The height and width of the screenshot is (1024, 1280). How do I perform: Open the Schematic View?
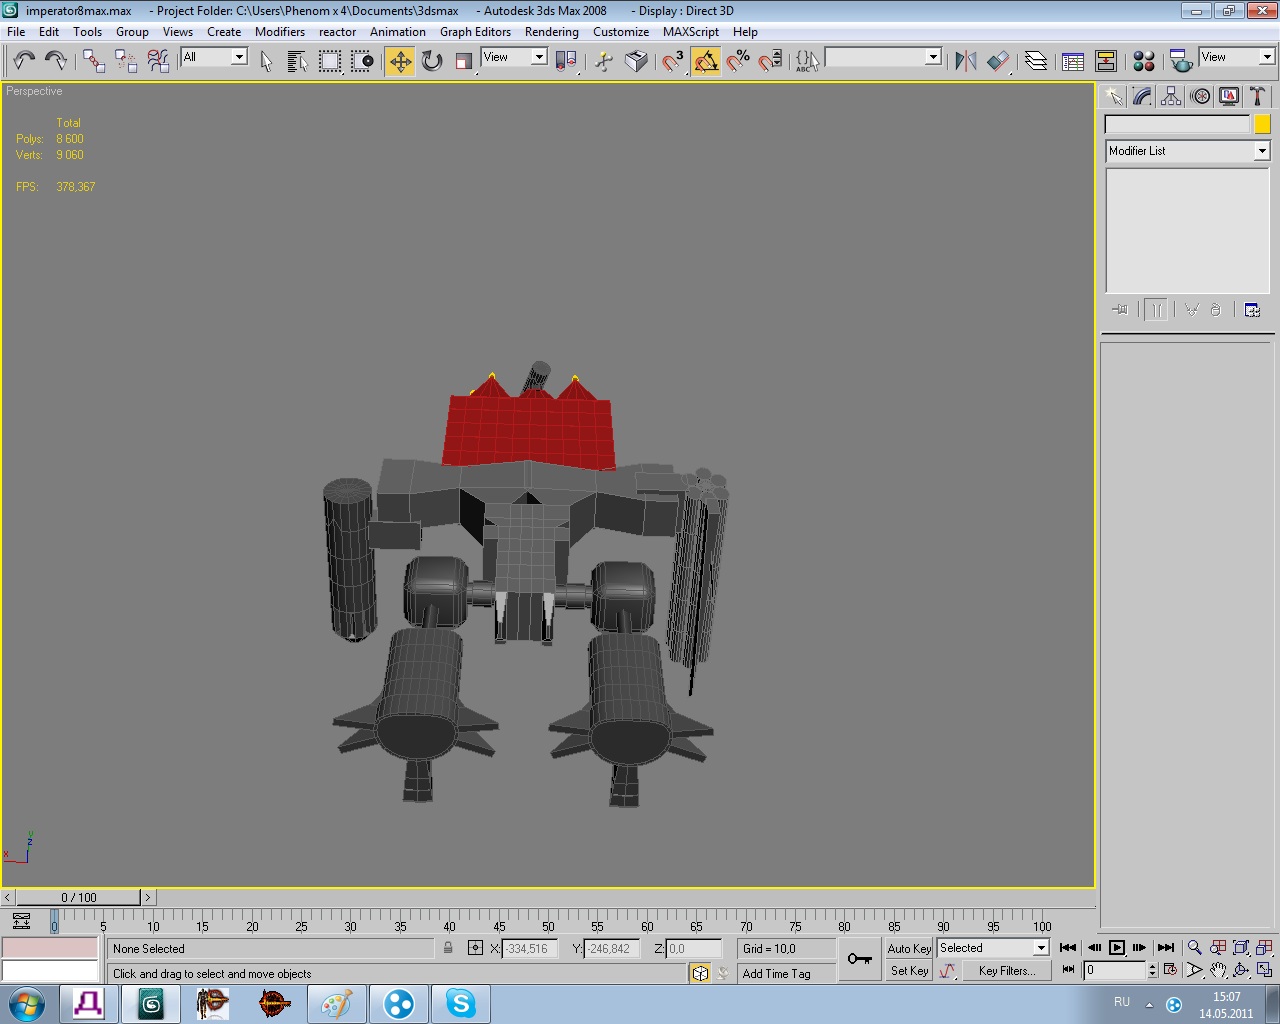coord(1106,61)
